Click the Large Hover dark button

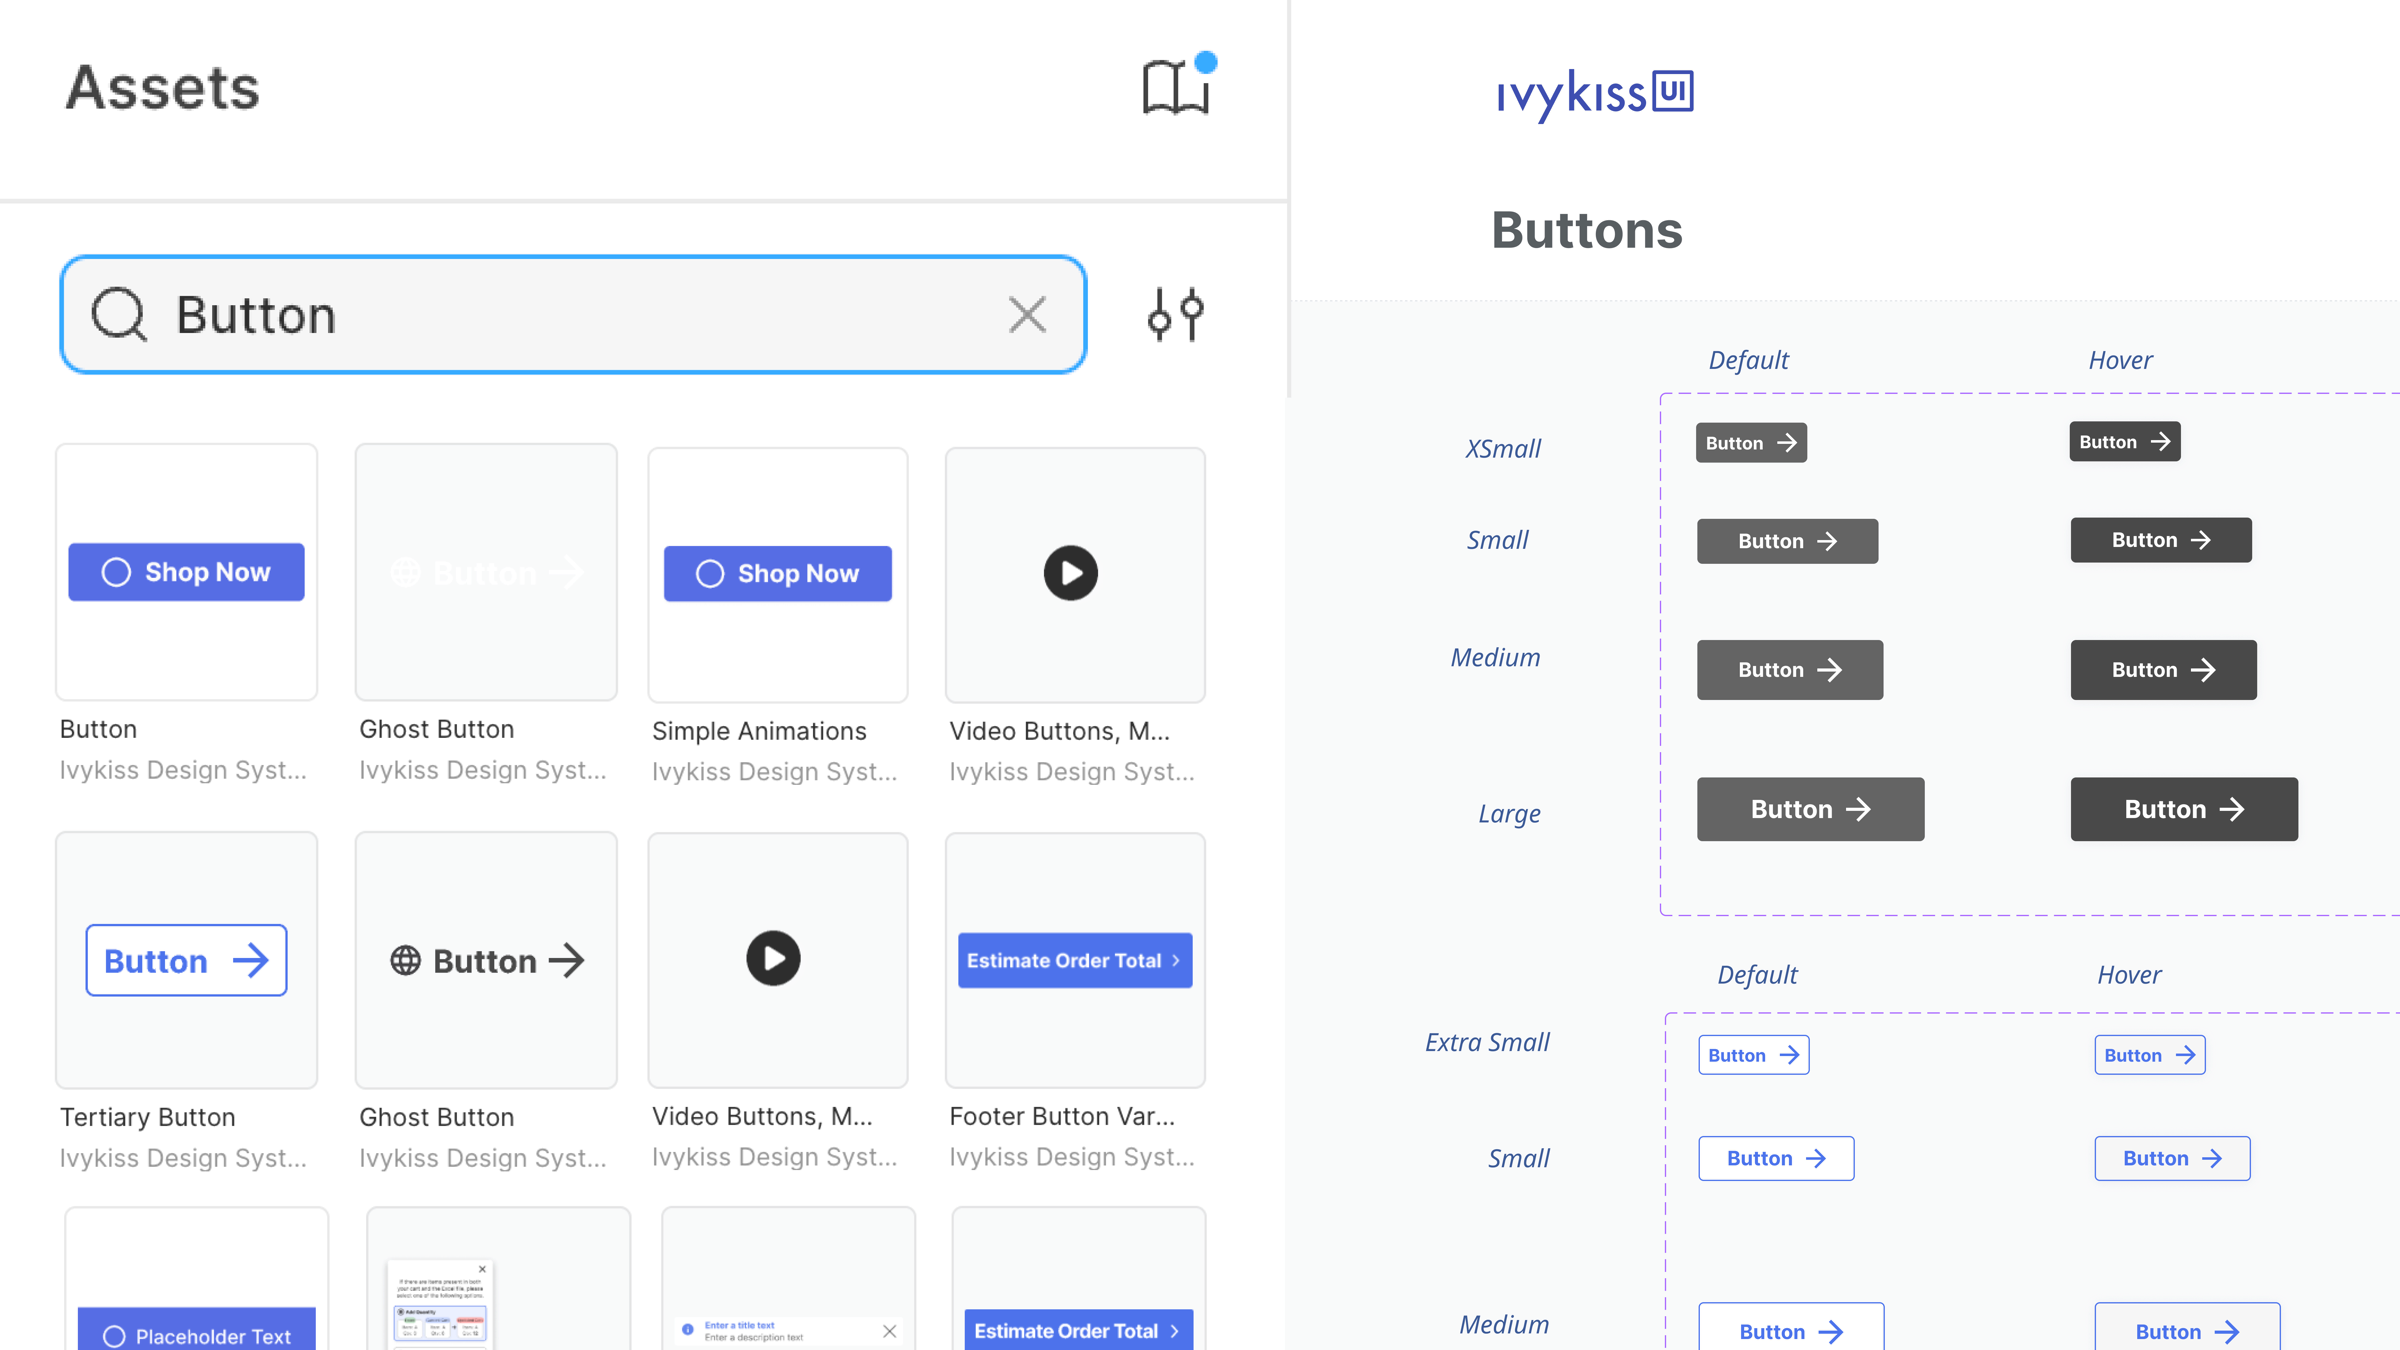pos(2184,809)
